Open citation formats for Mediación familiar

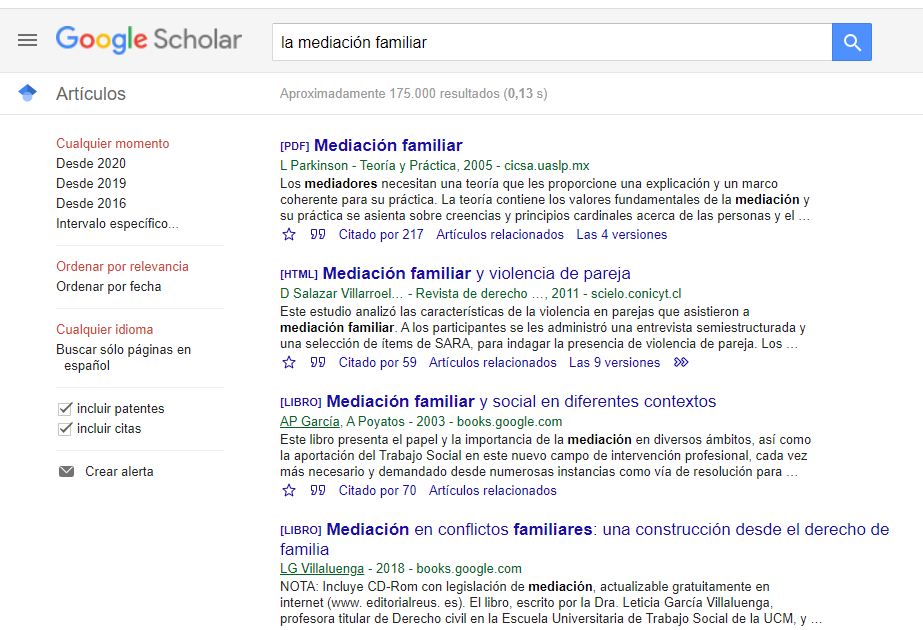click(318, 233)
